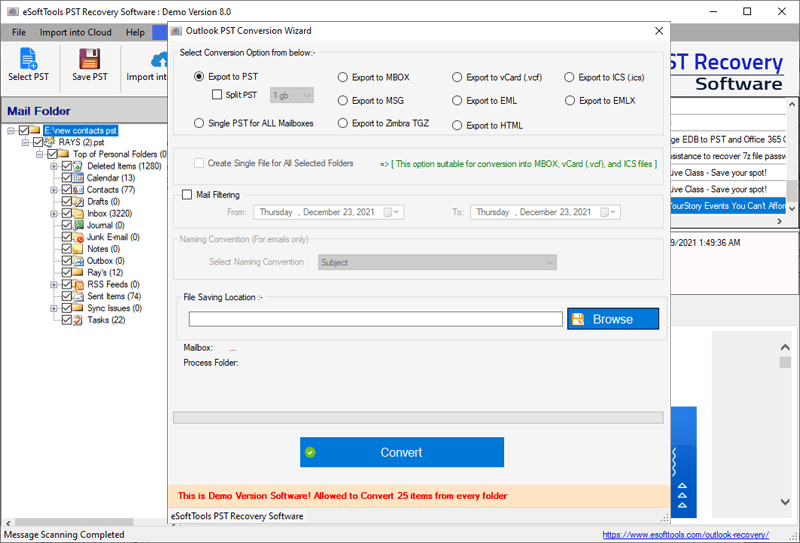Collapse the RAYS (2).pst tree node

tap(26, 142)
